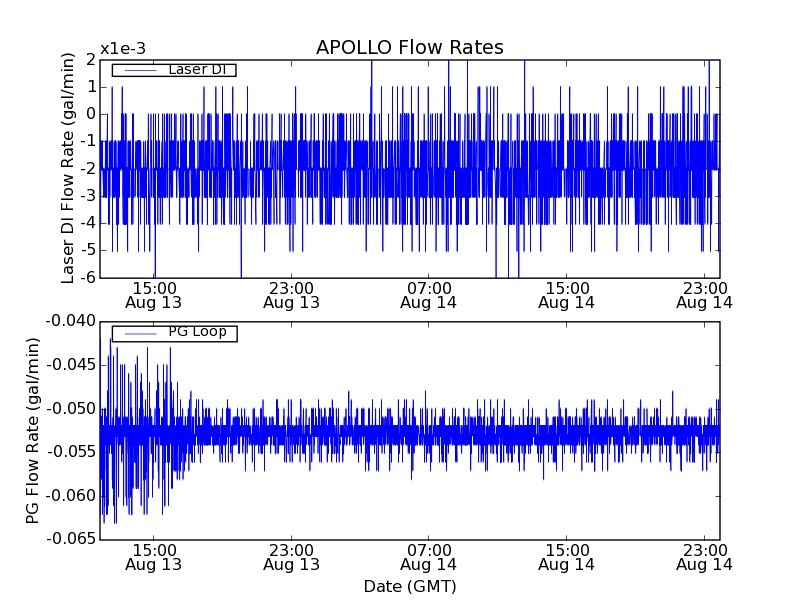Viewport: 800px width, 600px height.
Task: Click the 15:00 Aug 14 tick on bottom plot
Action: coord(566,557)
